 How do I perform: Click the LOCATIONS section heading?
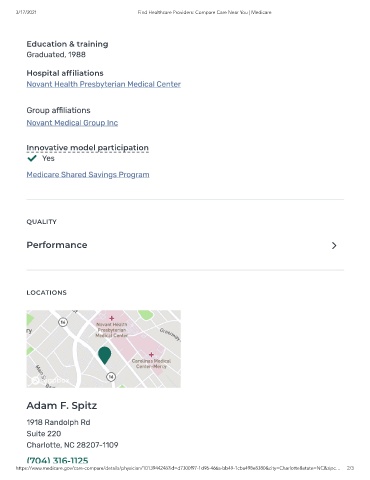tap(47, 292)
